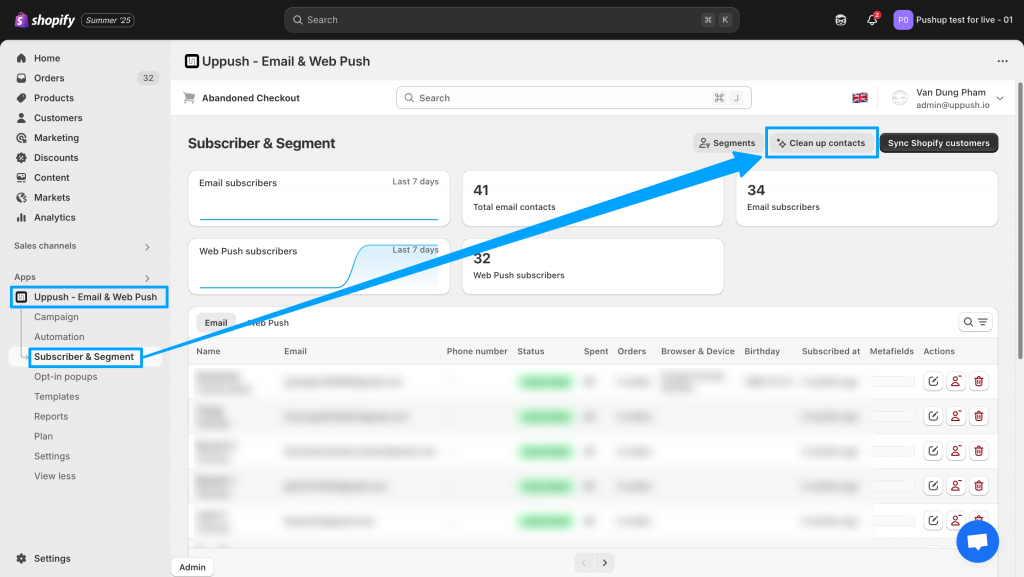Click delete trash icon in first subscriber row

[x=978, y=381]
